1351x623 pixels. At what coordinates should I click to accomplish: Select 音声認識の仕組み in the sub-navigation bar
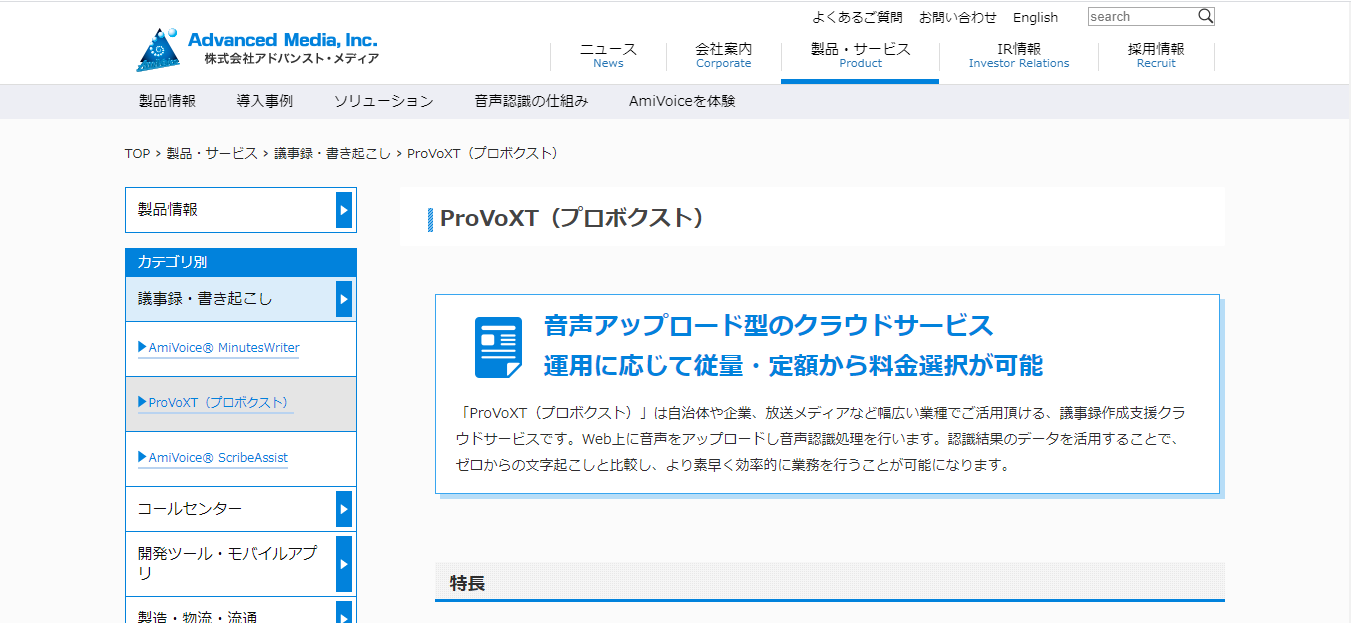[531, 101]
